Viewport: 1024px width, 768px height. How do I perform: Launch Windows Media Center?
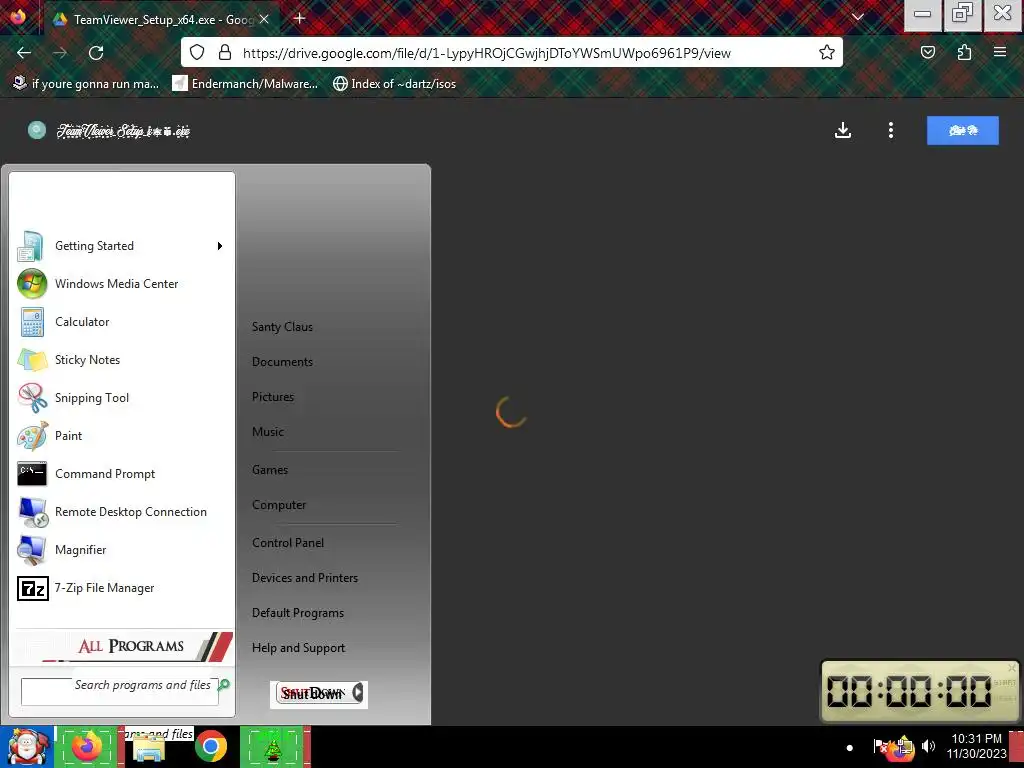point(121,284)
